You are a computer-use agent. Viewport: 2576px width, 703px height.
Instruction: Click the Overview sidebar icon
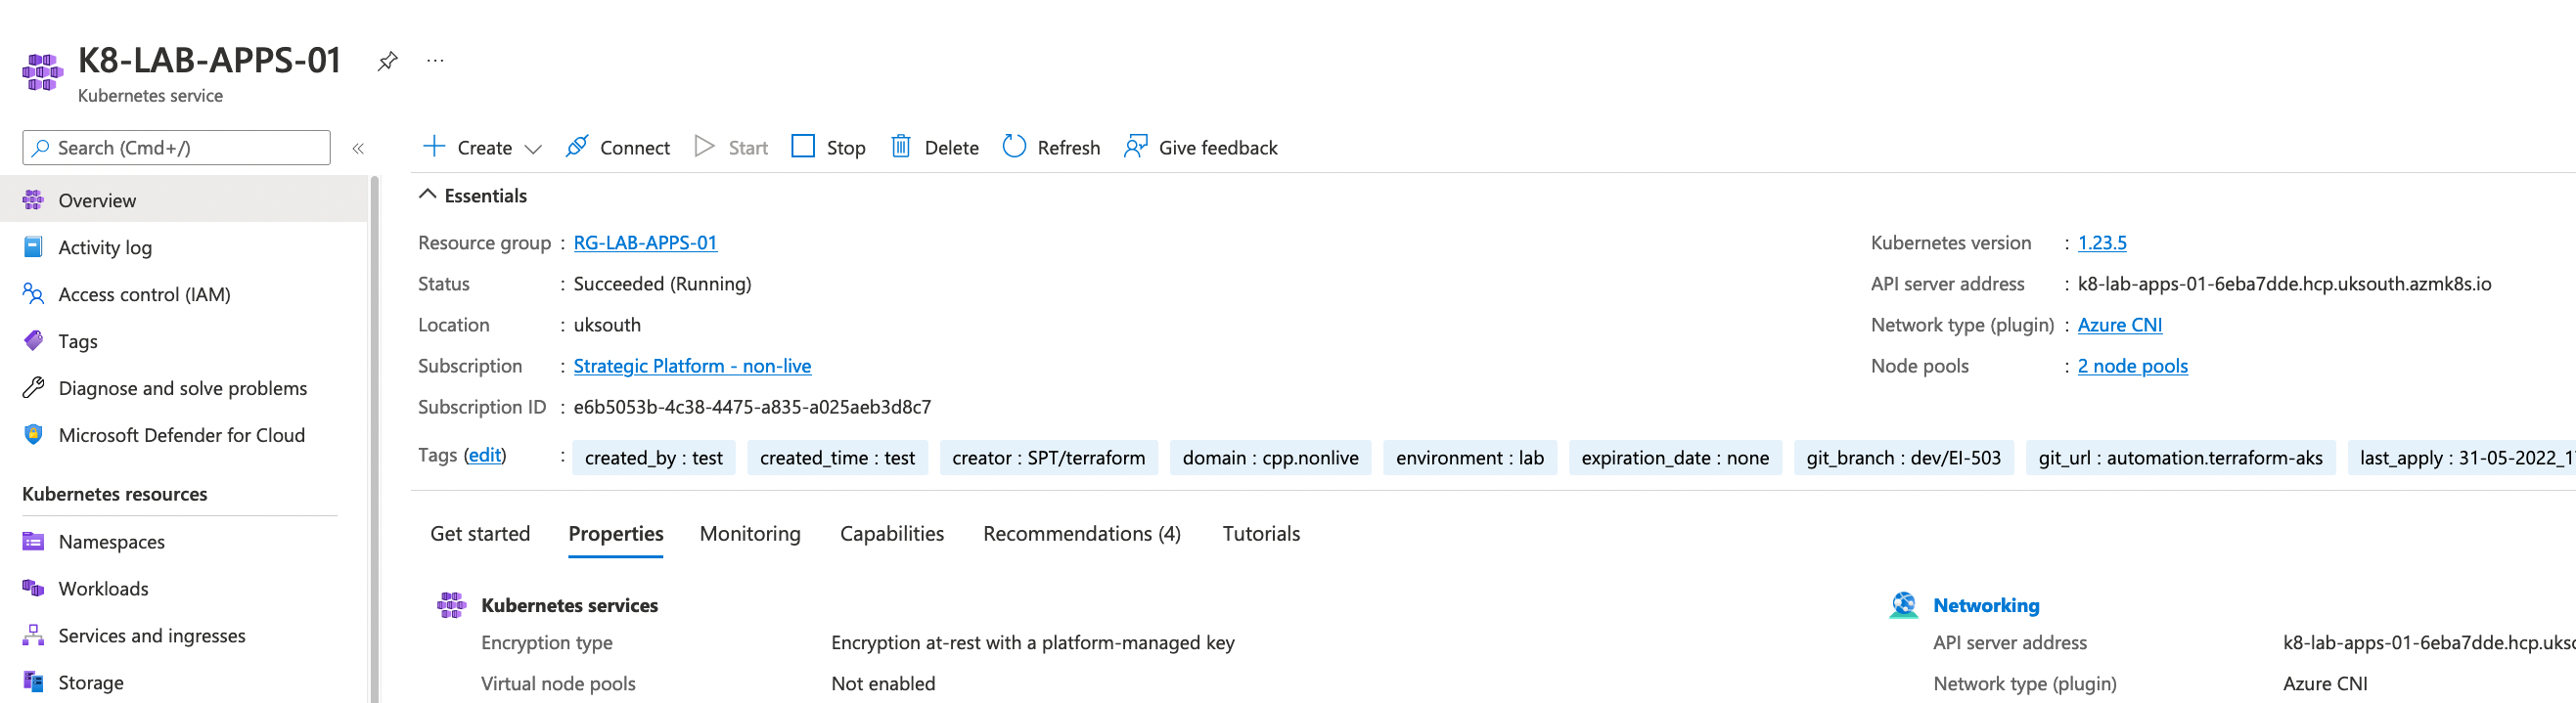tap(33, 200)
